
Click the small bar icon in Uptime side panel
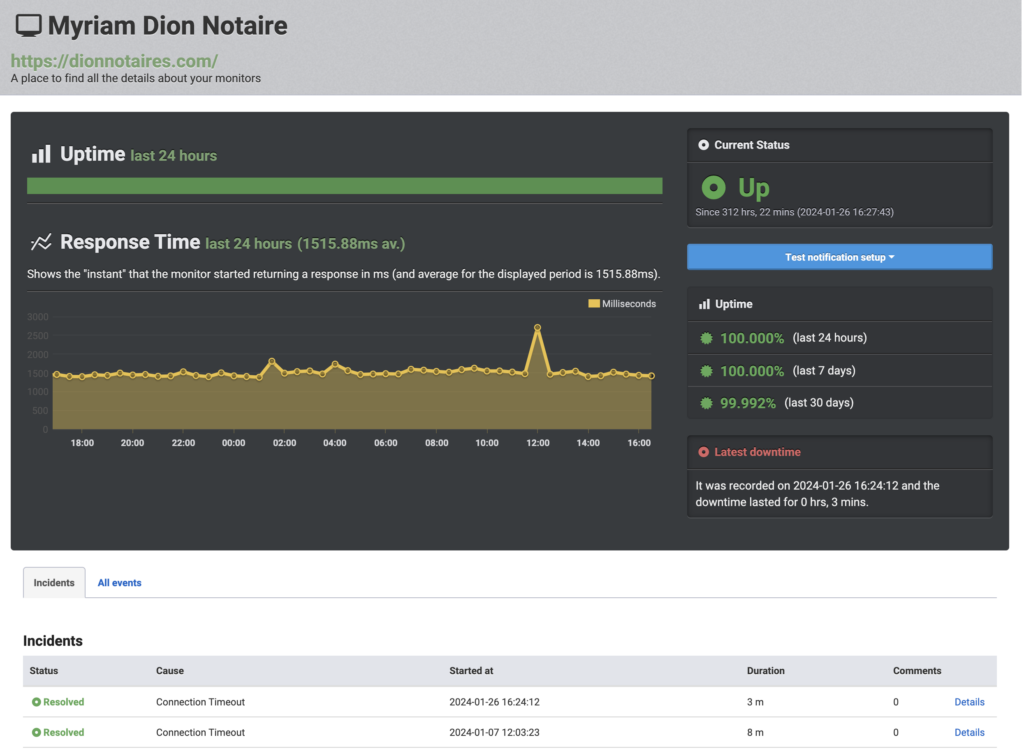pyautogui.click(x=704, y=304)
